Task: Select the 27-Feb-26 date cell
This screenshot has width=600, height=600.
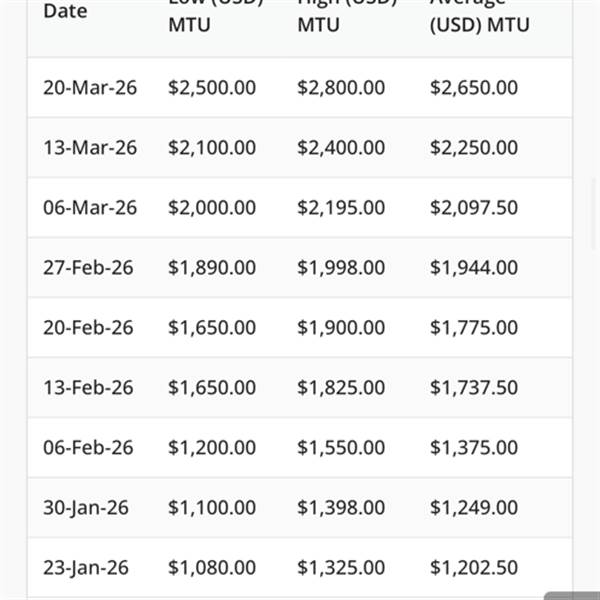Action: pos(88,268)
